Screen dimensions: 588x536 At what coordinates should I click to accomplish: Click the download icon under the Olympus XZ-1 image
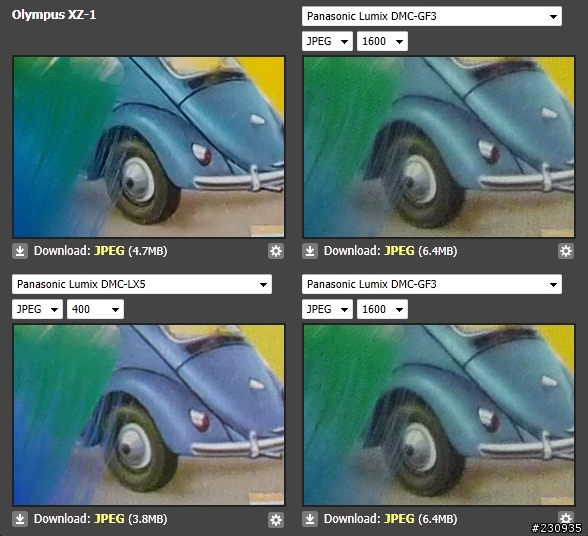tap(20, 251)
